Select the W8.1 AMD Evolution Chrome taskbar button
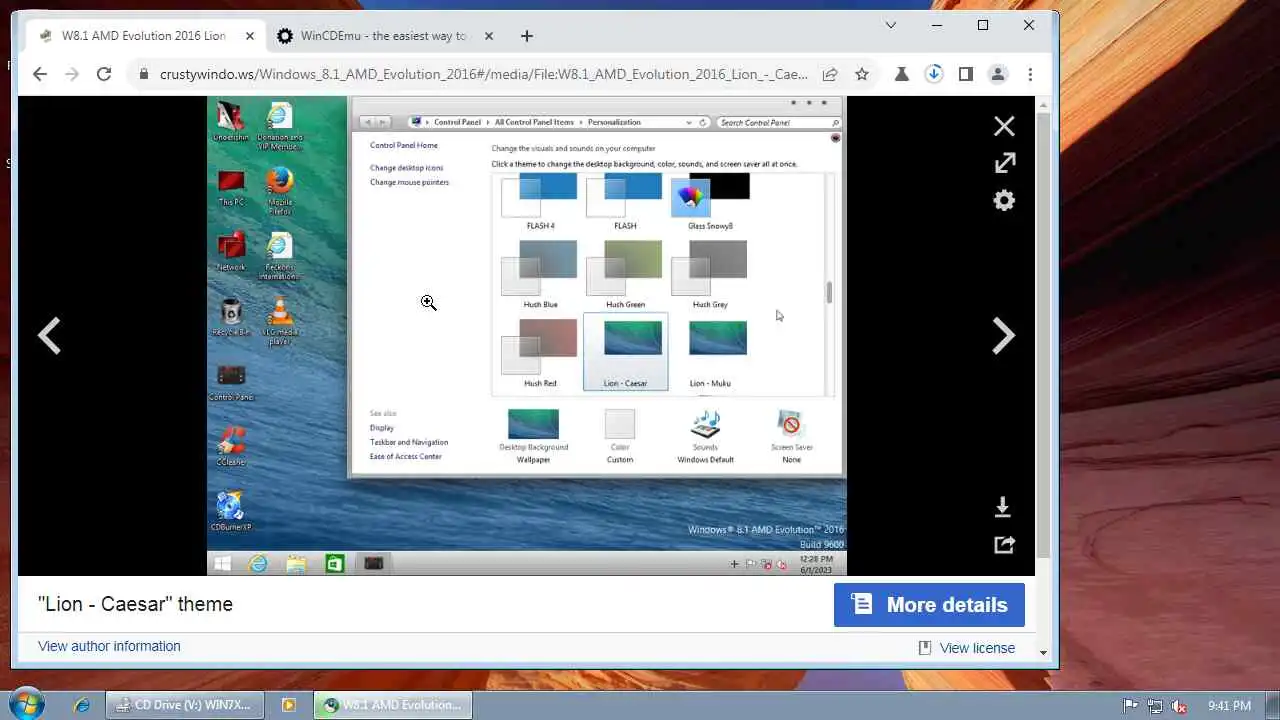 [392, 705]
